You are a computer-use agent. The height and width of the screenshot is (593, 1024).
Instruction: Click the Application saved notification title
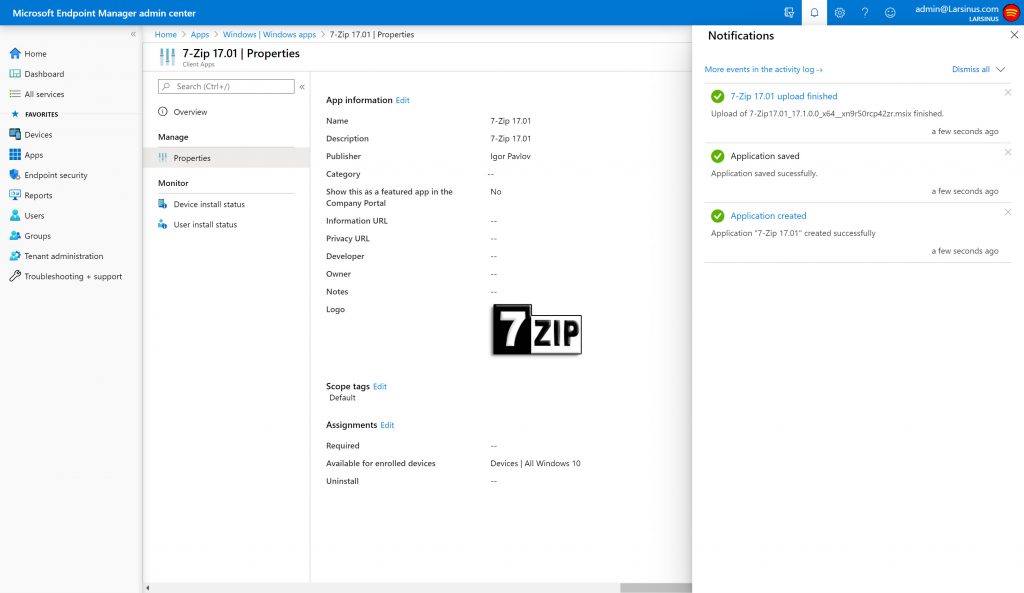coord(765,156)
